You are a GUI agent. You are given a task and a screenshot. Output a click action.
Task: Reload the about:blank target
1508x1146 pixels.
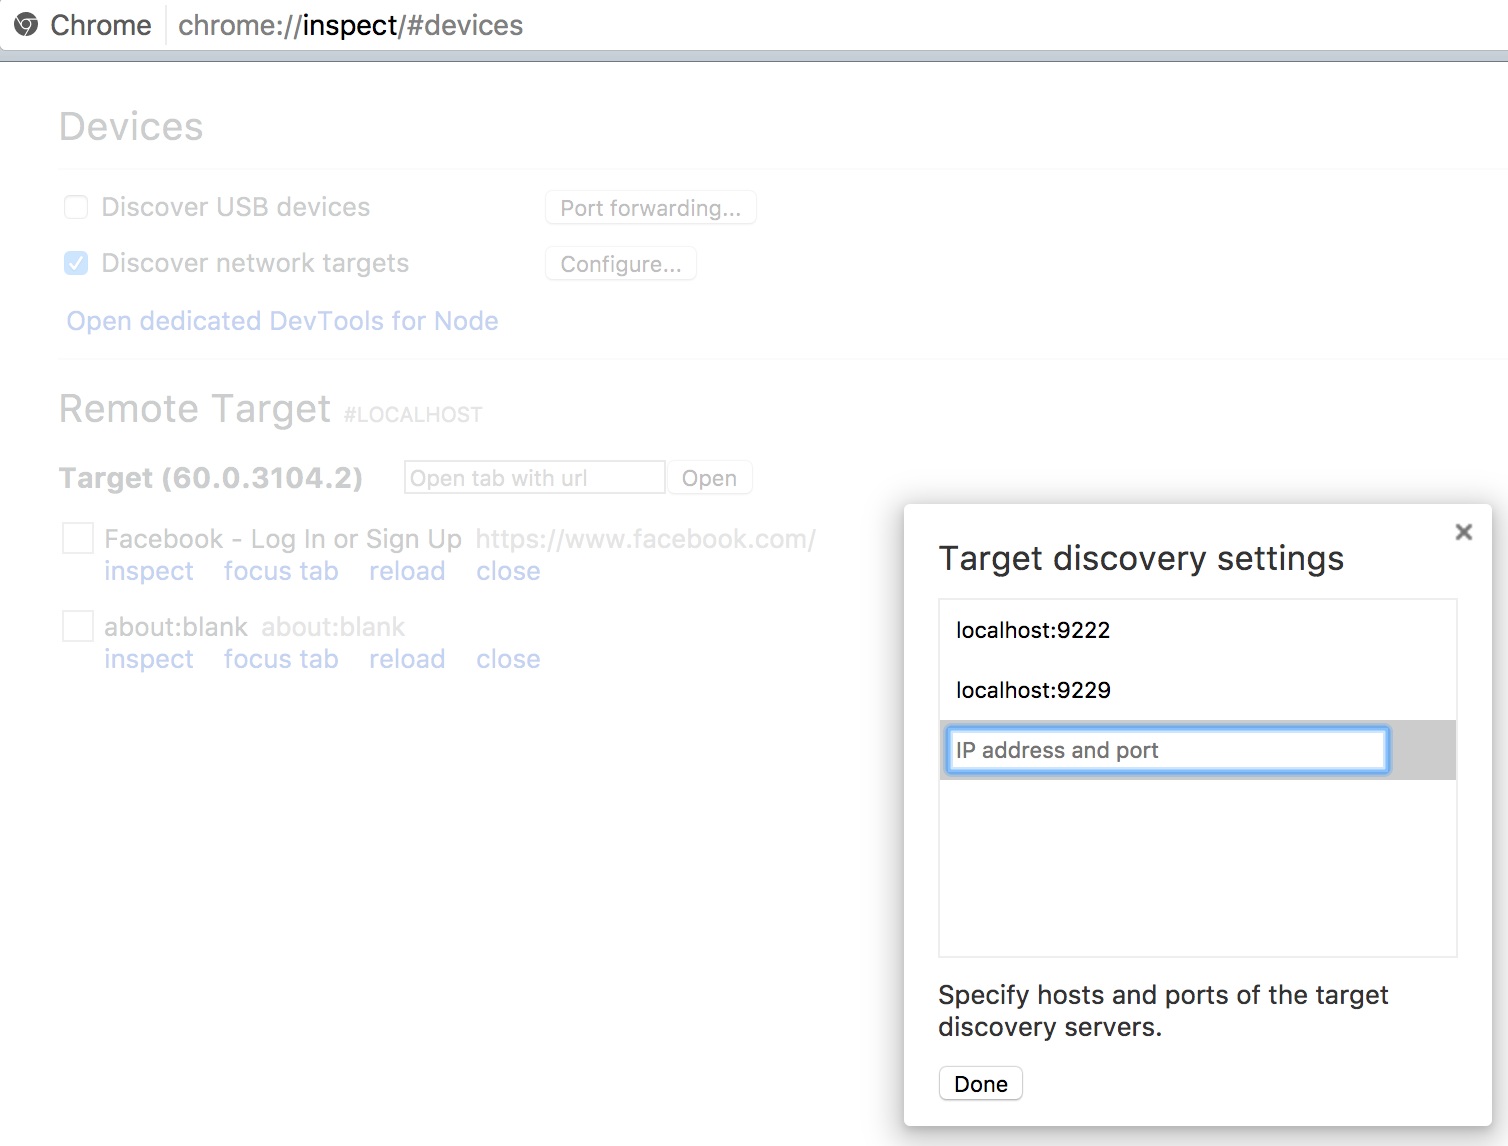coord(407,659)
